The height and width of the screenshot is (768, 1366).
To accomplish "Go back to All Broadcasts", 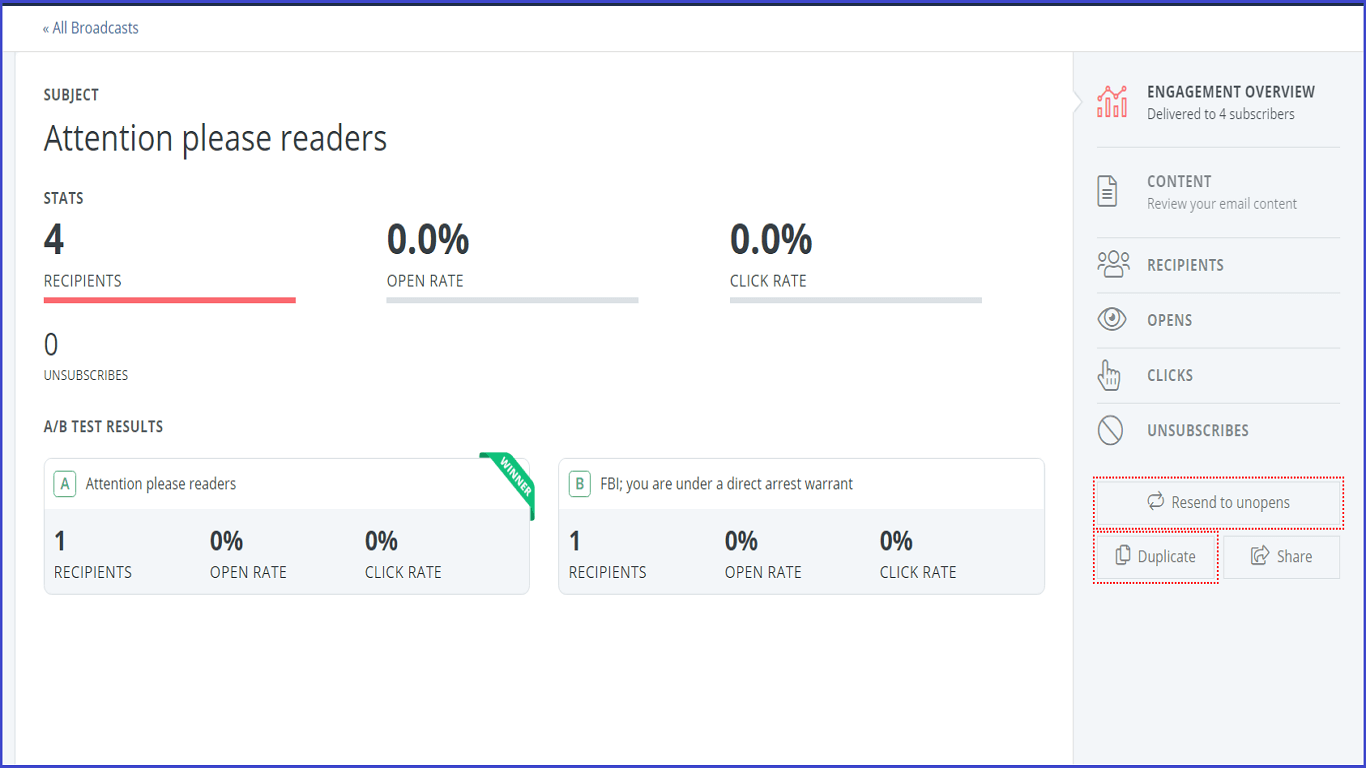I will 90,28.
